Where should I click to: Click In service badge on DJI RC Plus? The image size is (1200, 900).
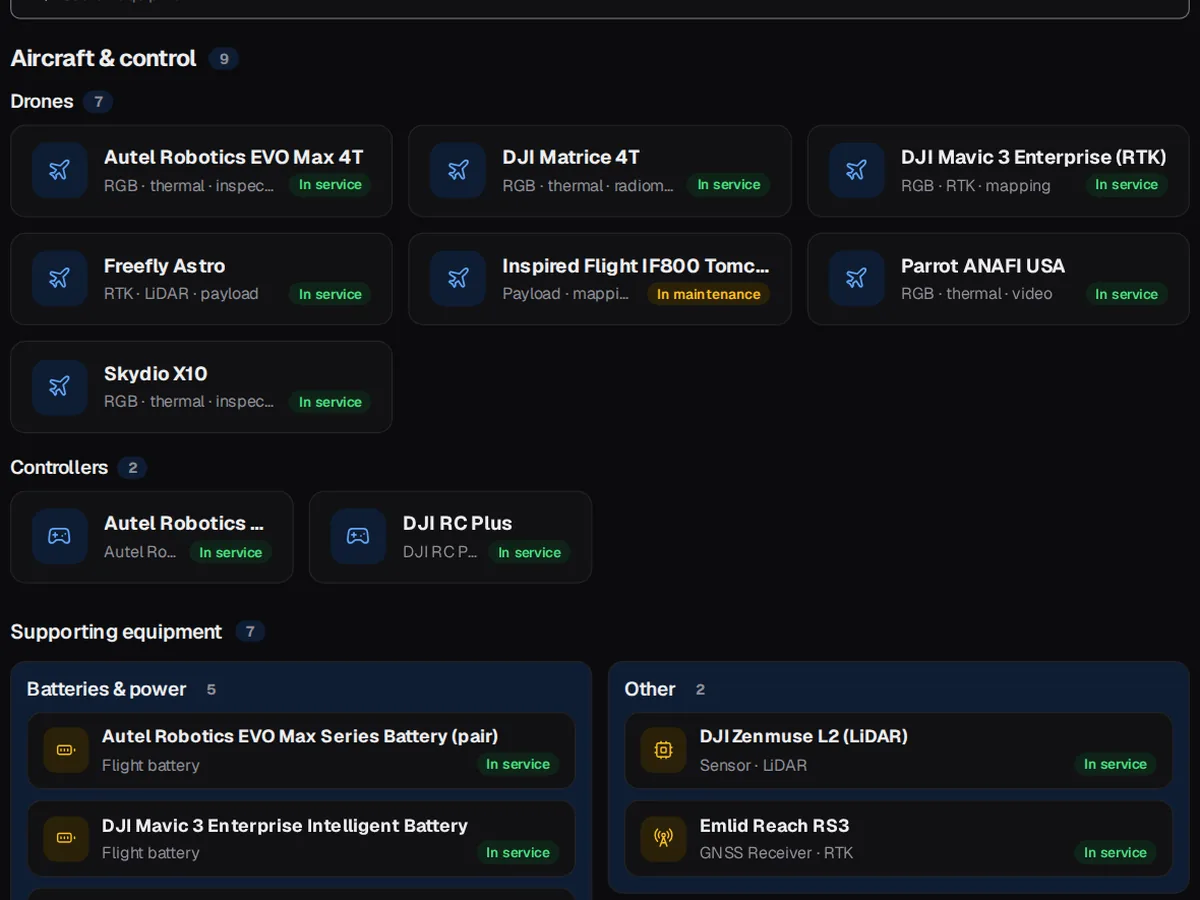[529, 552]
